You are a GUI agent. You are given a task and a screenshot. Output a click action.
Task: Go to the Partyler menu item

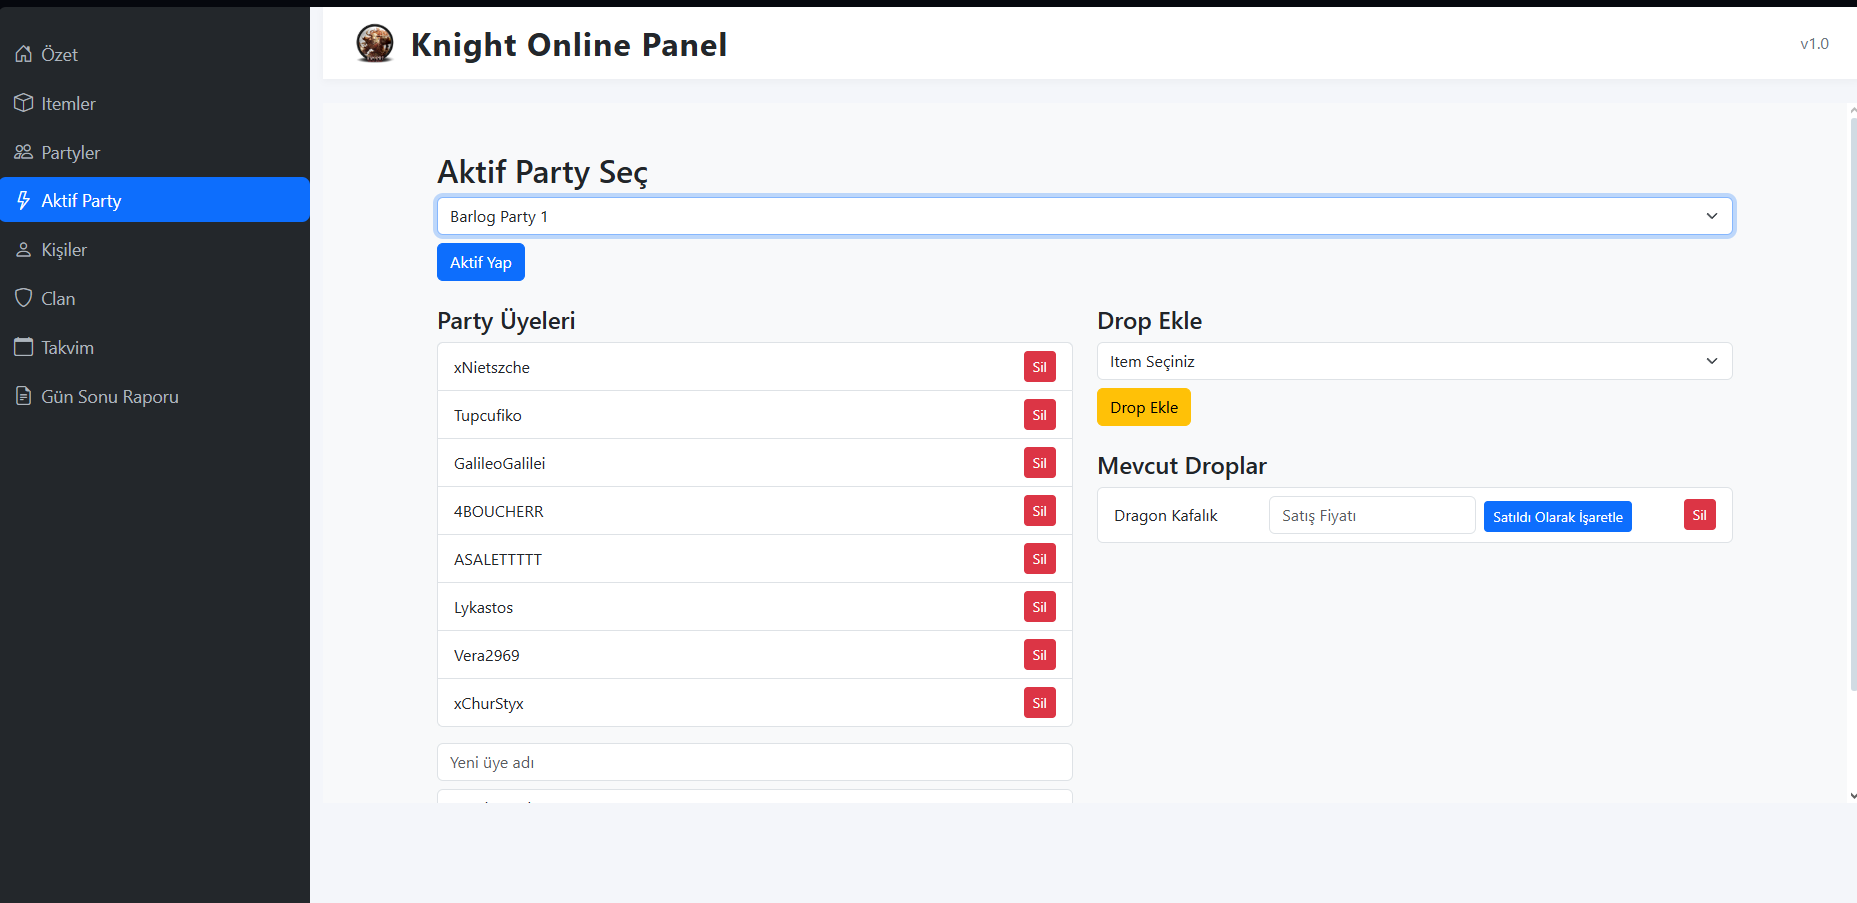tap(70, 153)
